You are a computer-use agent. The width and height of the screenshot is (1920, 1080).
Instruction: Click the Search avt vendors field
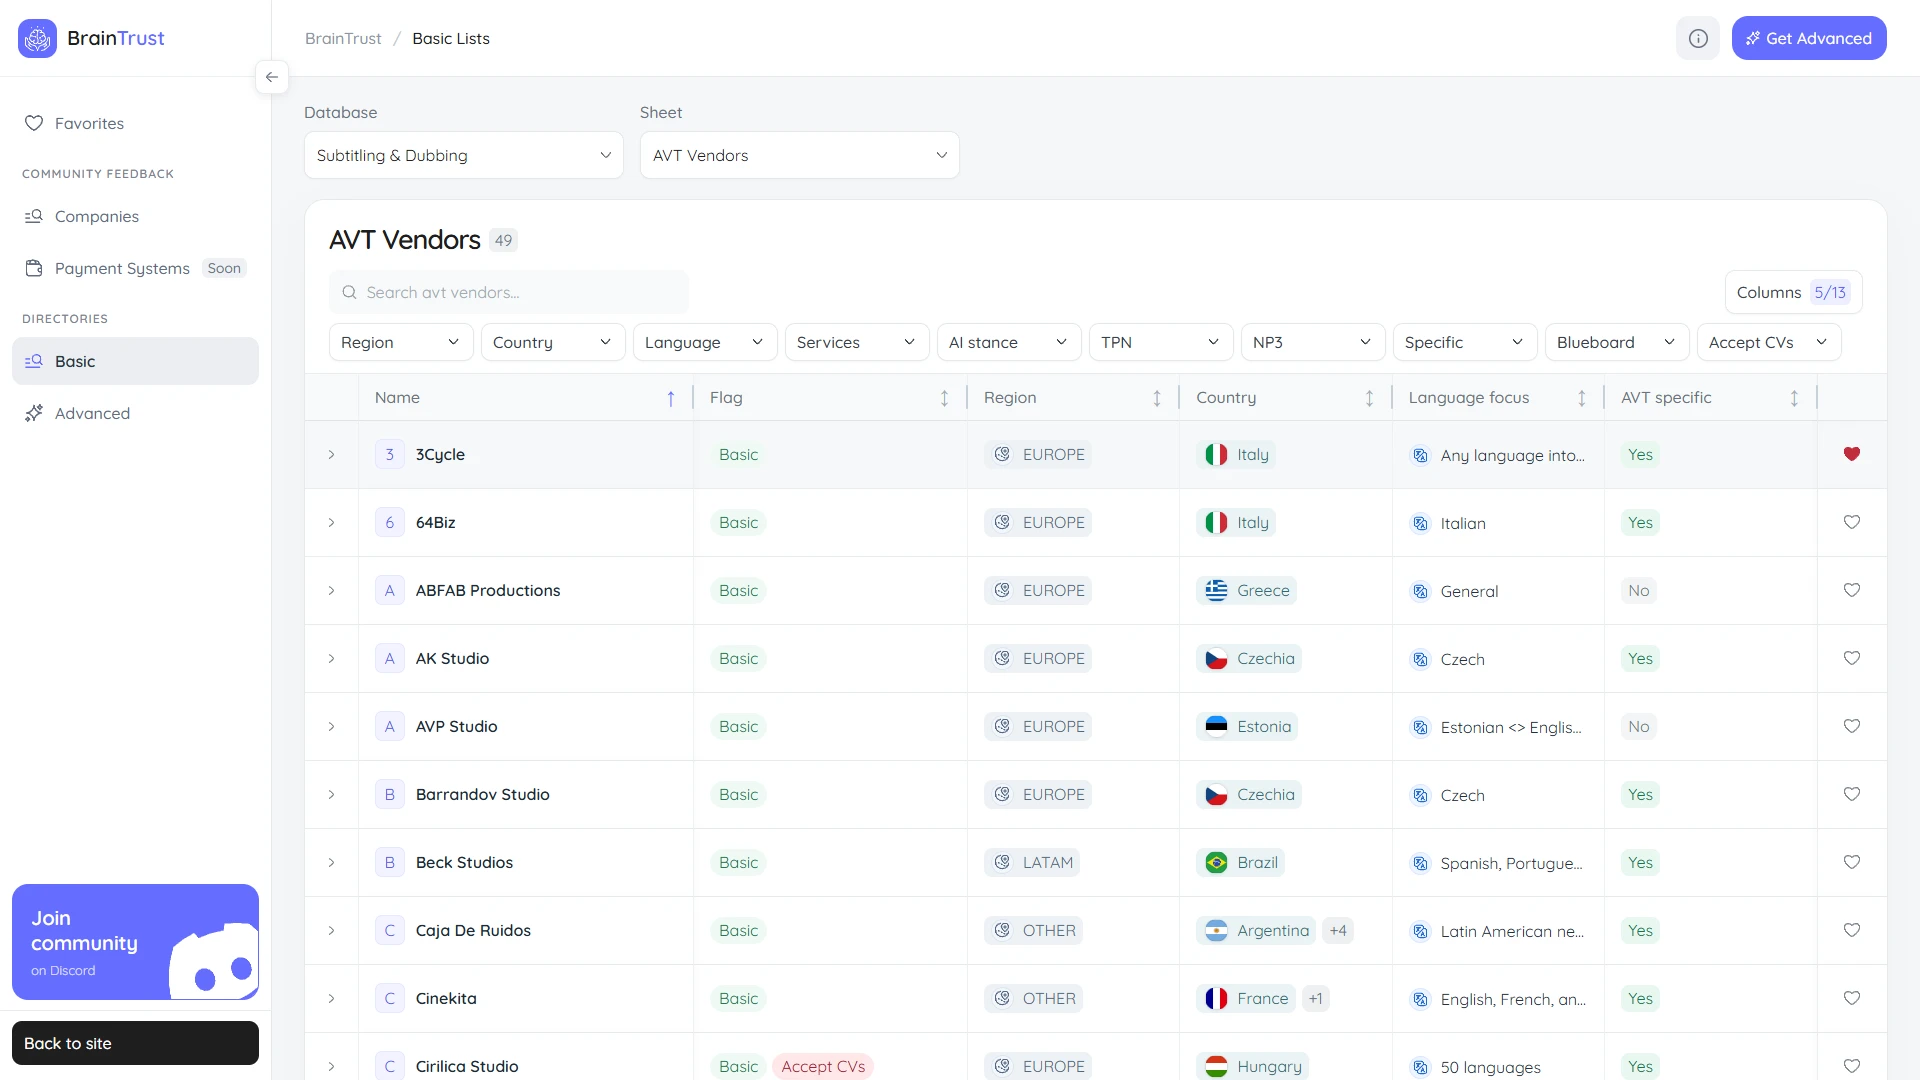pyautogui.click(x=509, y=292)
